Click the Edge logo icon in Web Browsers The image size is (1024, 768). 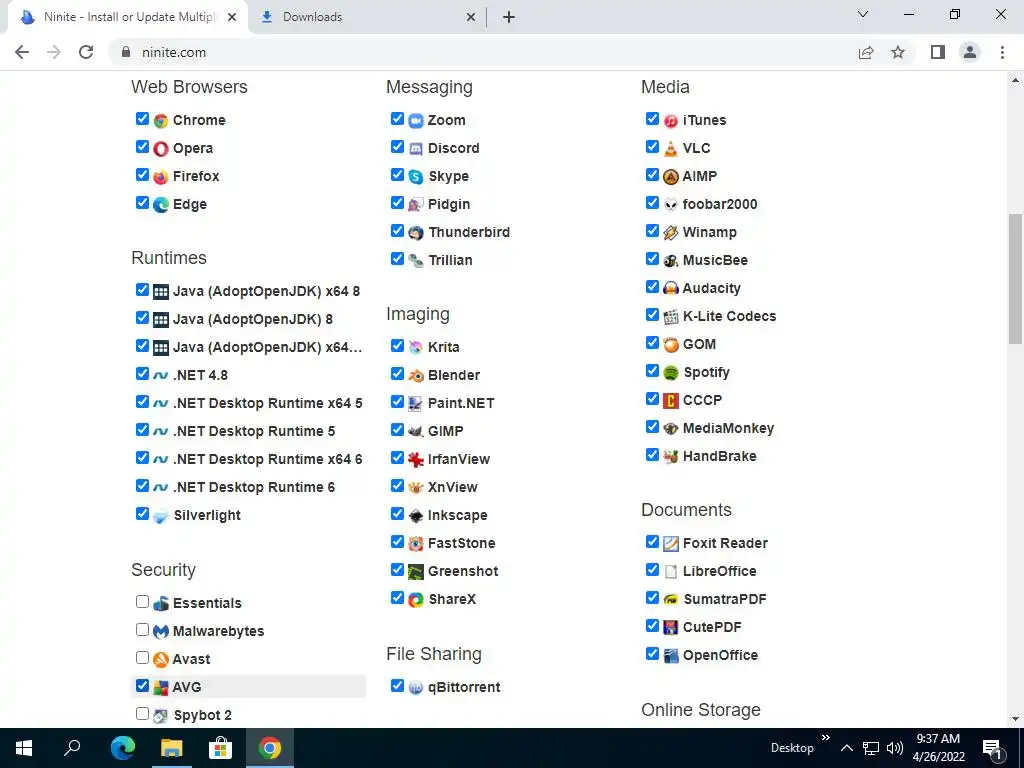click(x=161, y=205)
